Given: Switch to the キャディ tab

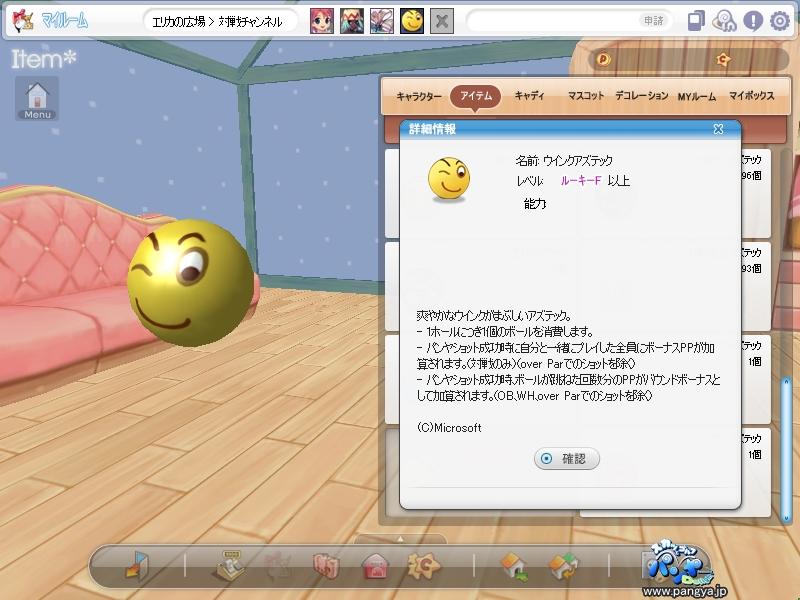Looking at the screenshot, I should 530,95.
